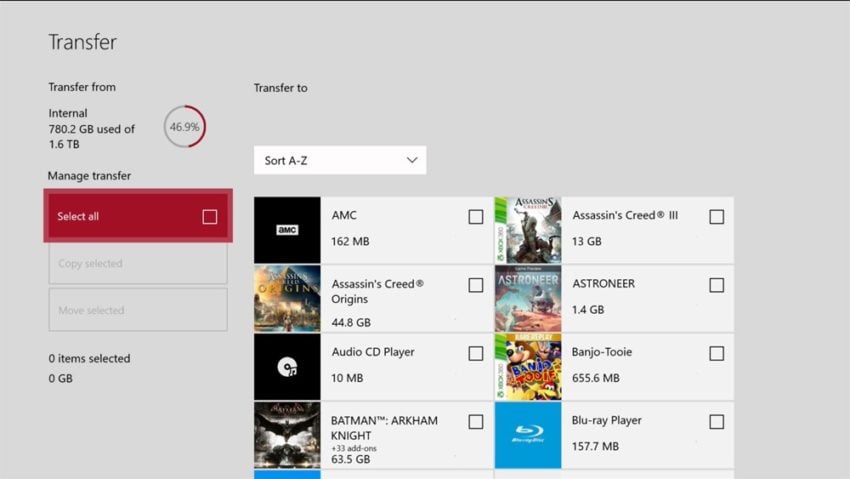Click the Blu-ray Player logo icon
This screenshot has height=479, width=850.
point(528,435)
